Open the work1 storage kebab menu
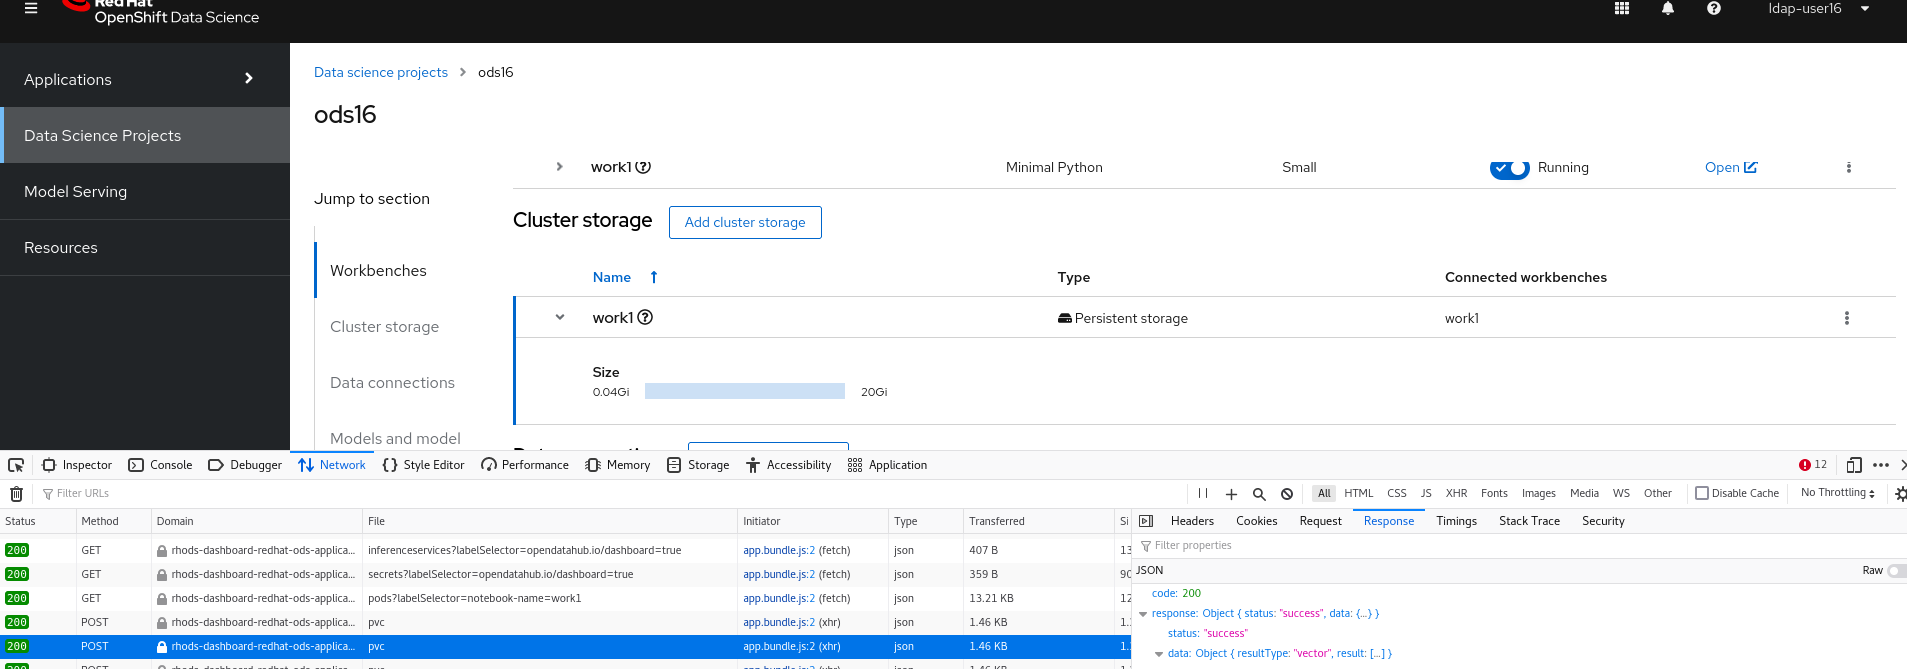This screenshot has height=669, width=1907. [x=1846, y=318]
